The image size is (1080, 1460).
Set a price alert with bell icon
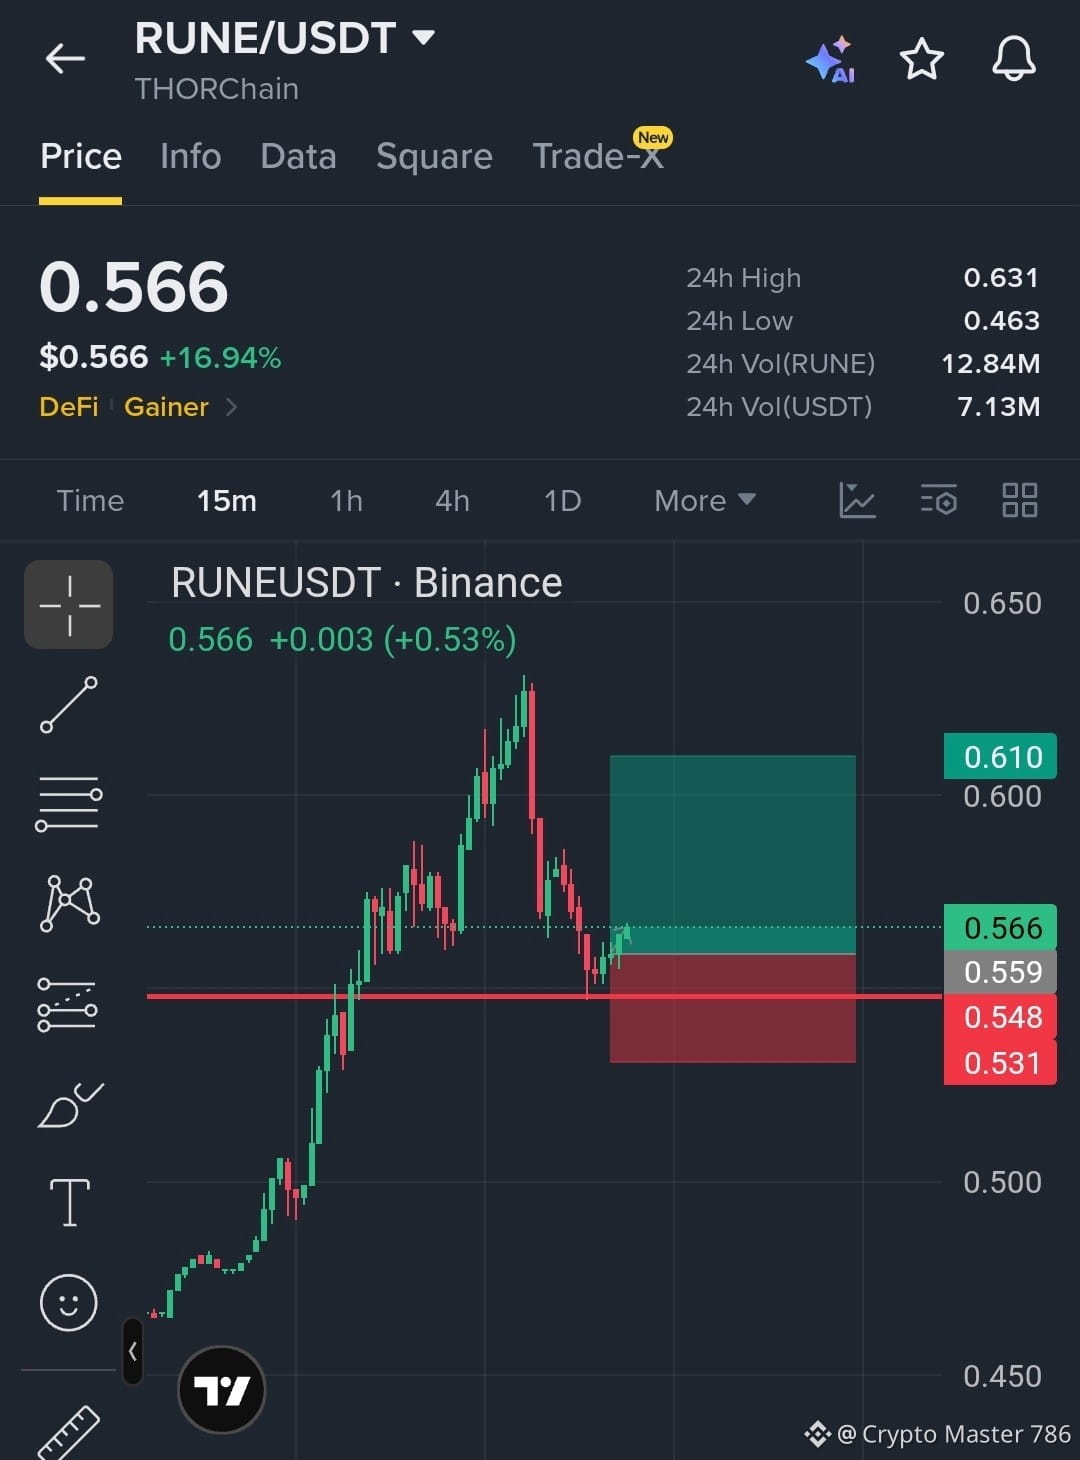pyautogui.click(x=1013, y=59)
